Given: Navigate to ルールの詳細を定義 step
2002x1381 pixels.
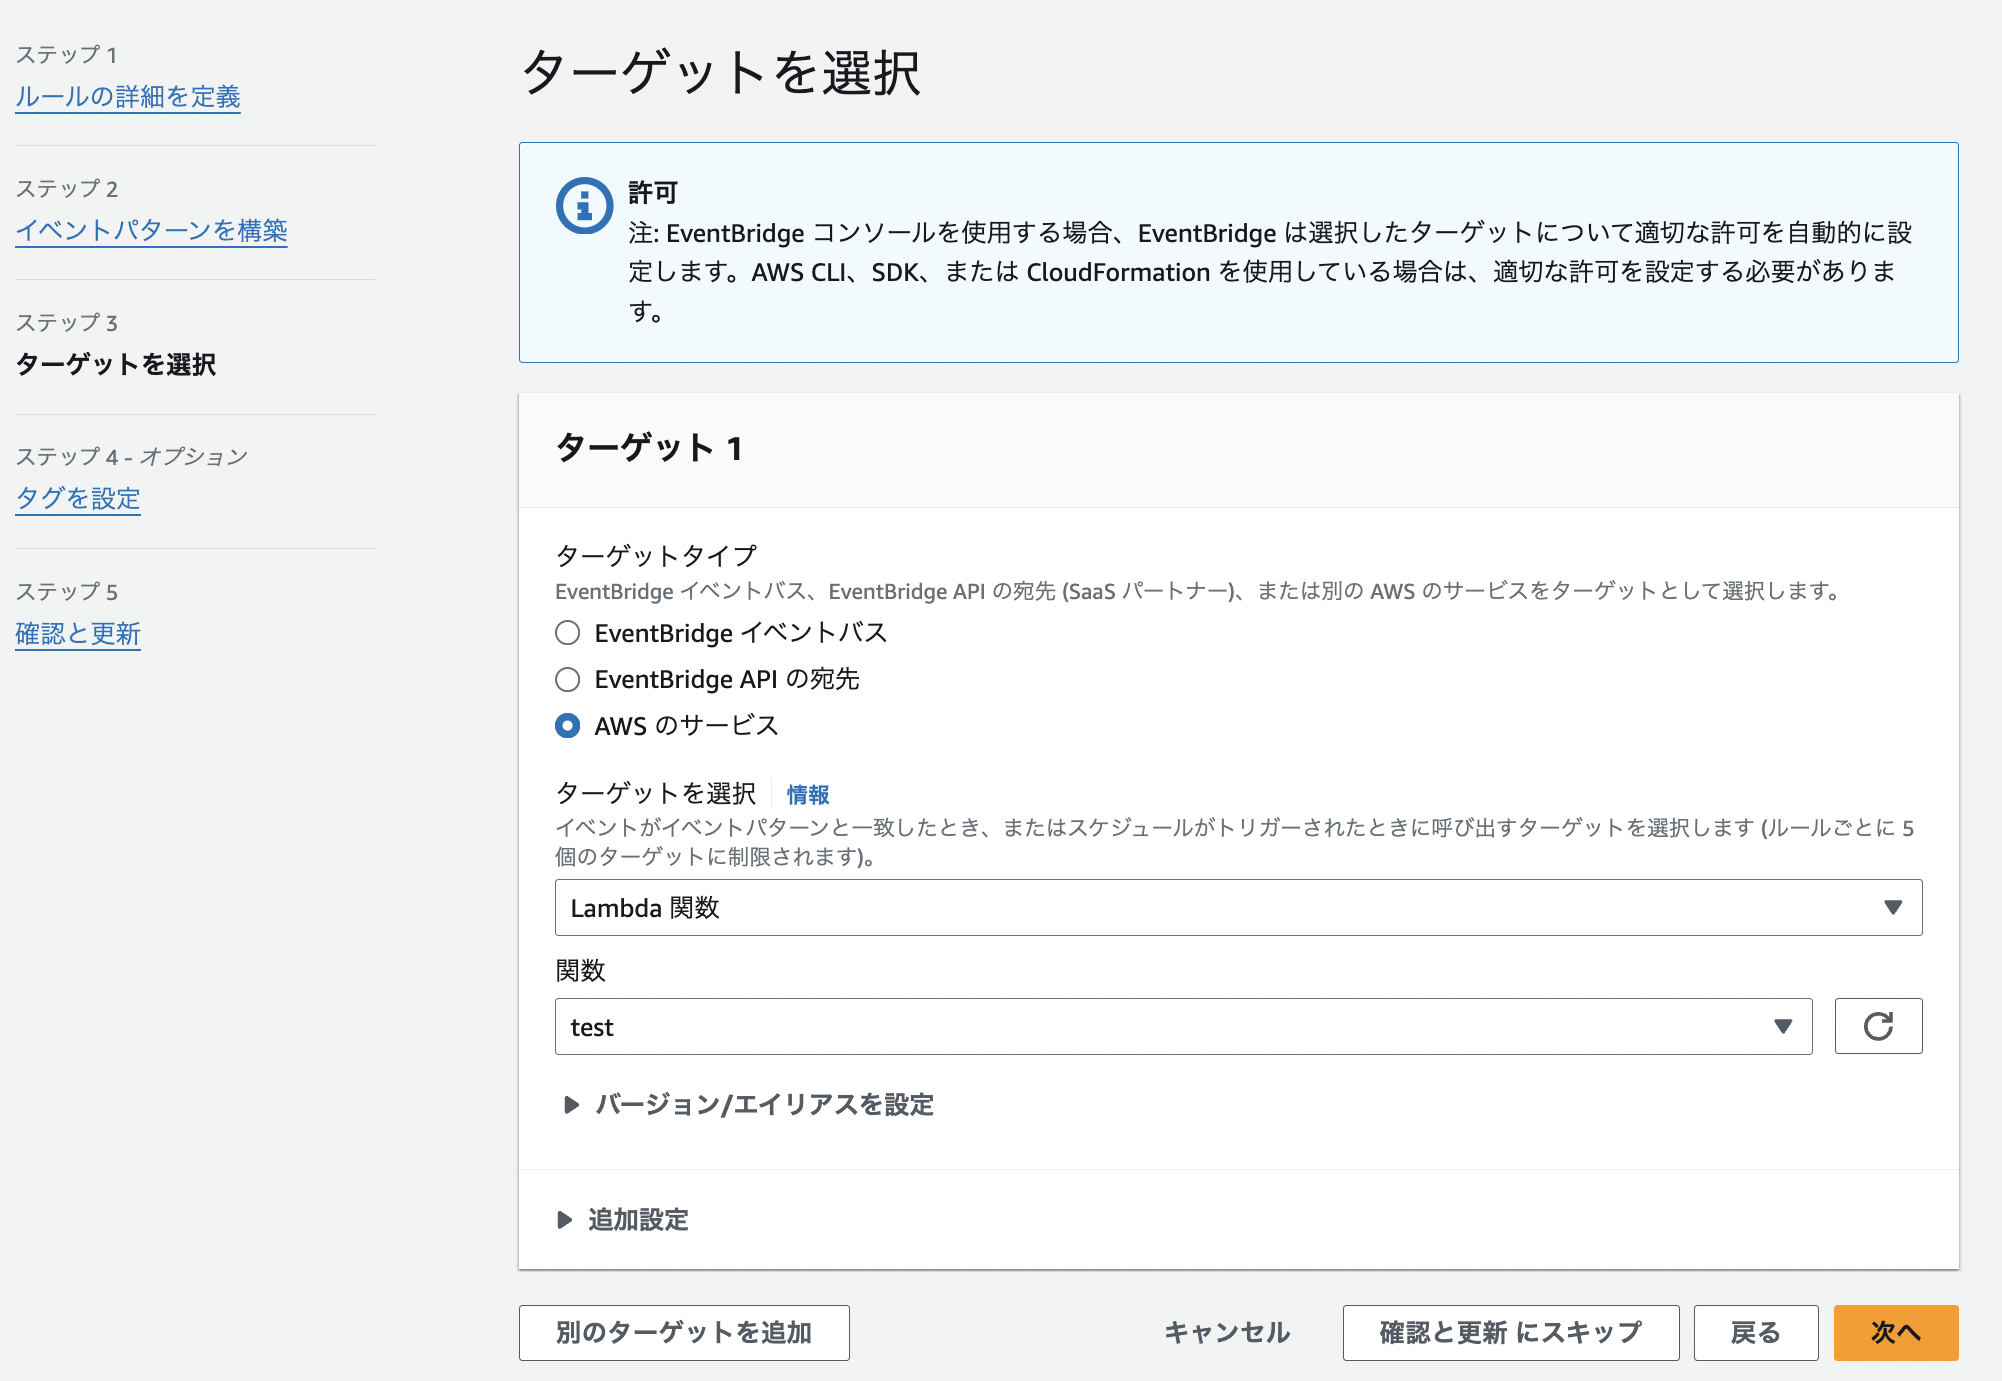Looking at the screenshot, I should (127, 96).
